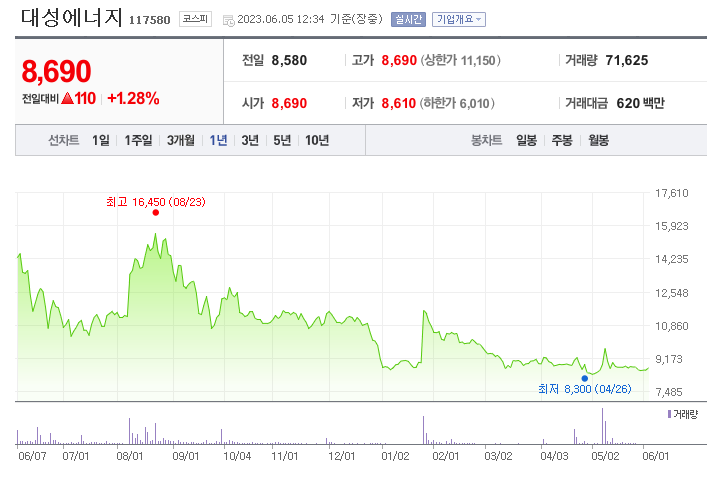Click the 9,173 y-axis label
707x480 pixels.
tap(669, 360)
